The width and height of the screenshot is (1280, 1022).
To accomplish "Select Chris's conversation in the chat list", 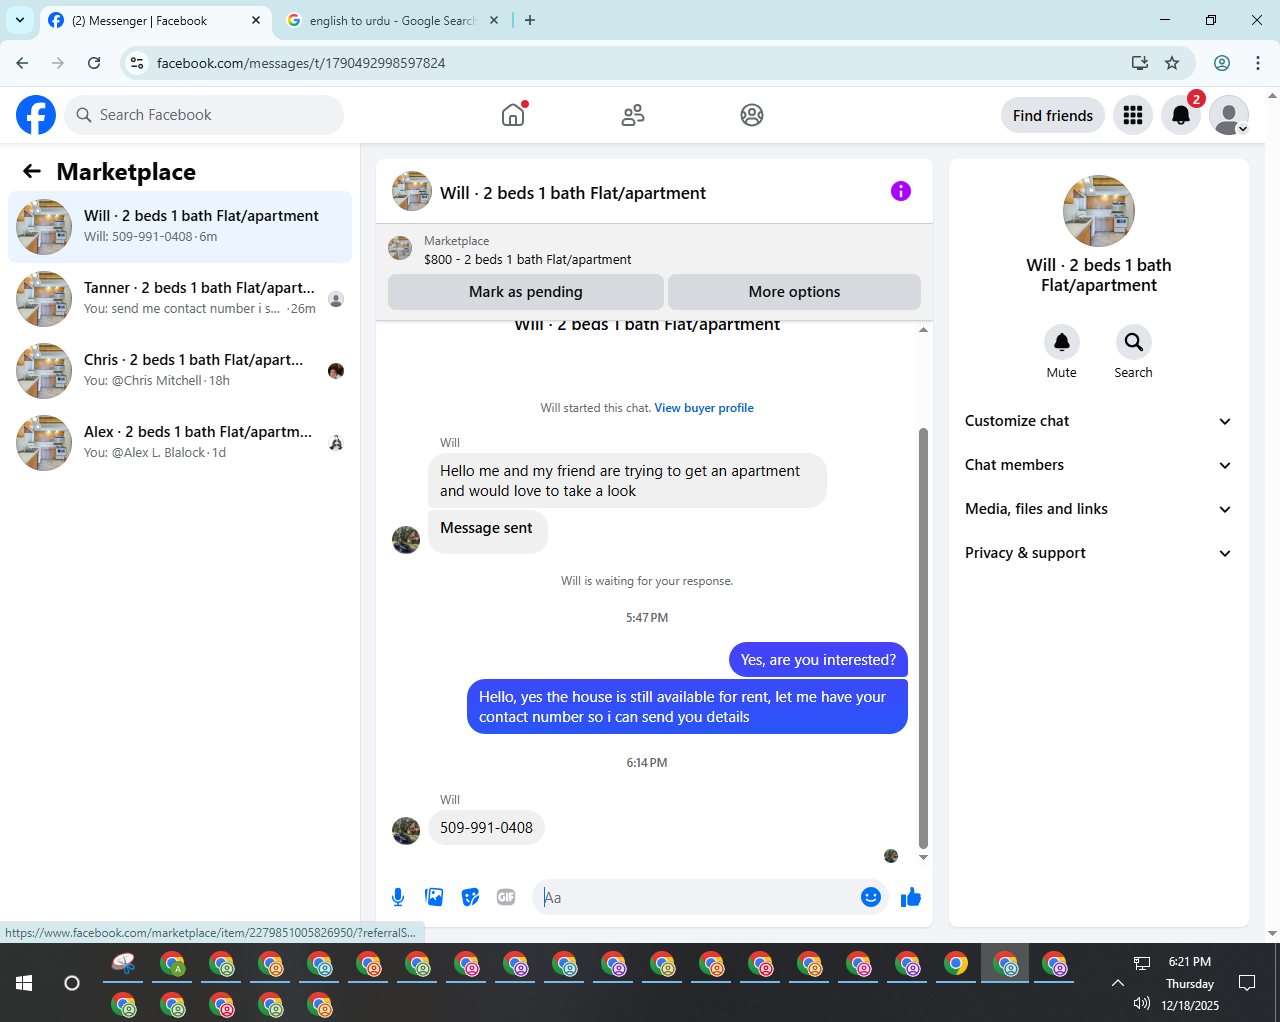I will point(180,371).
